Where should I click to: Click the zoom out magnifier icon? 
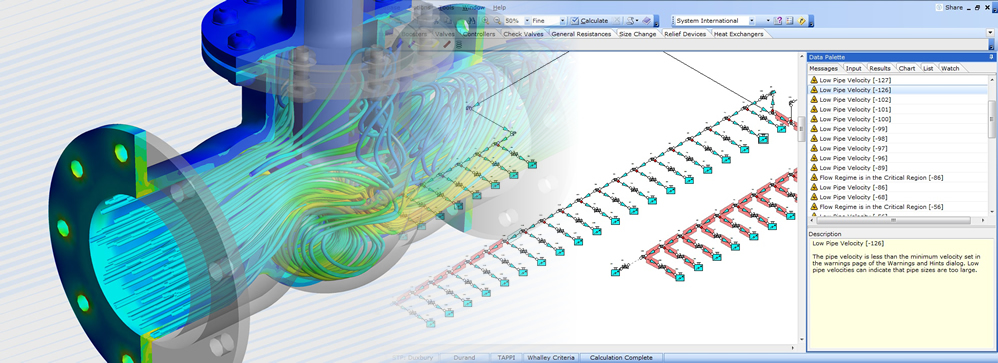click(497, 20)
